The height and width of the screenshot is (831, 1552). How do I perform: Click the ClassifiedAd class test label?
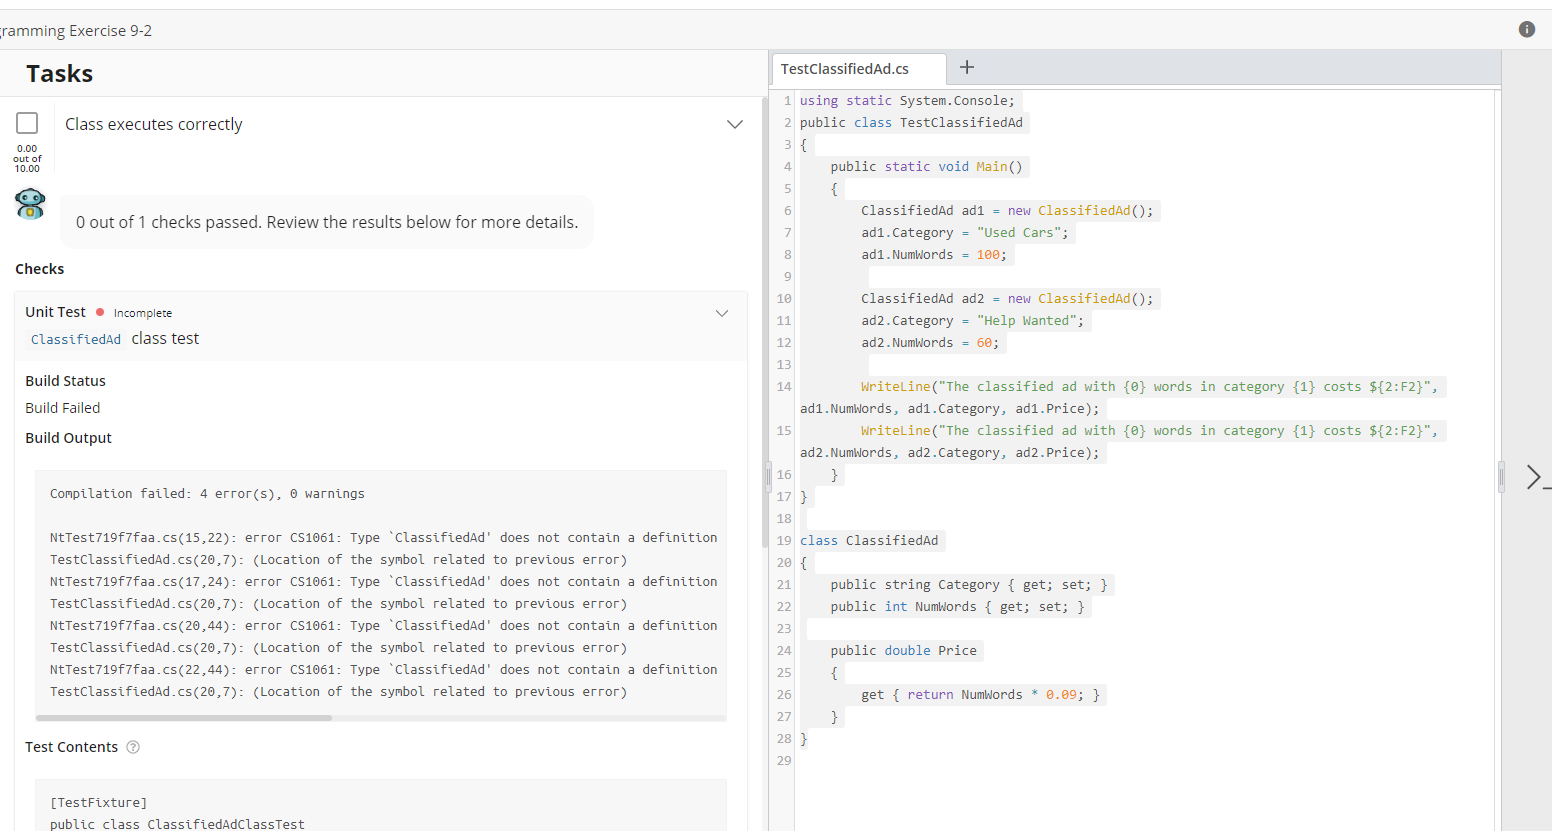pyautogui.click(x=115, y=339)
